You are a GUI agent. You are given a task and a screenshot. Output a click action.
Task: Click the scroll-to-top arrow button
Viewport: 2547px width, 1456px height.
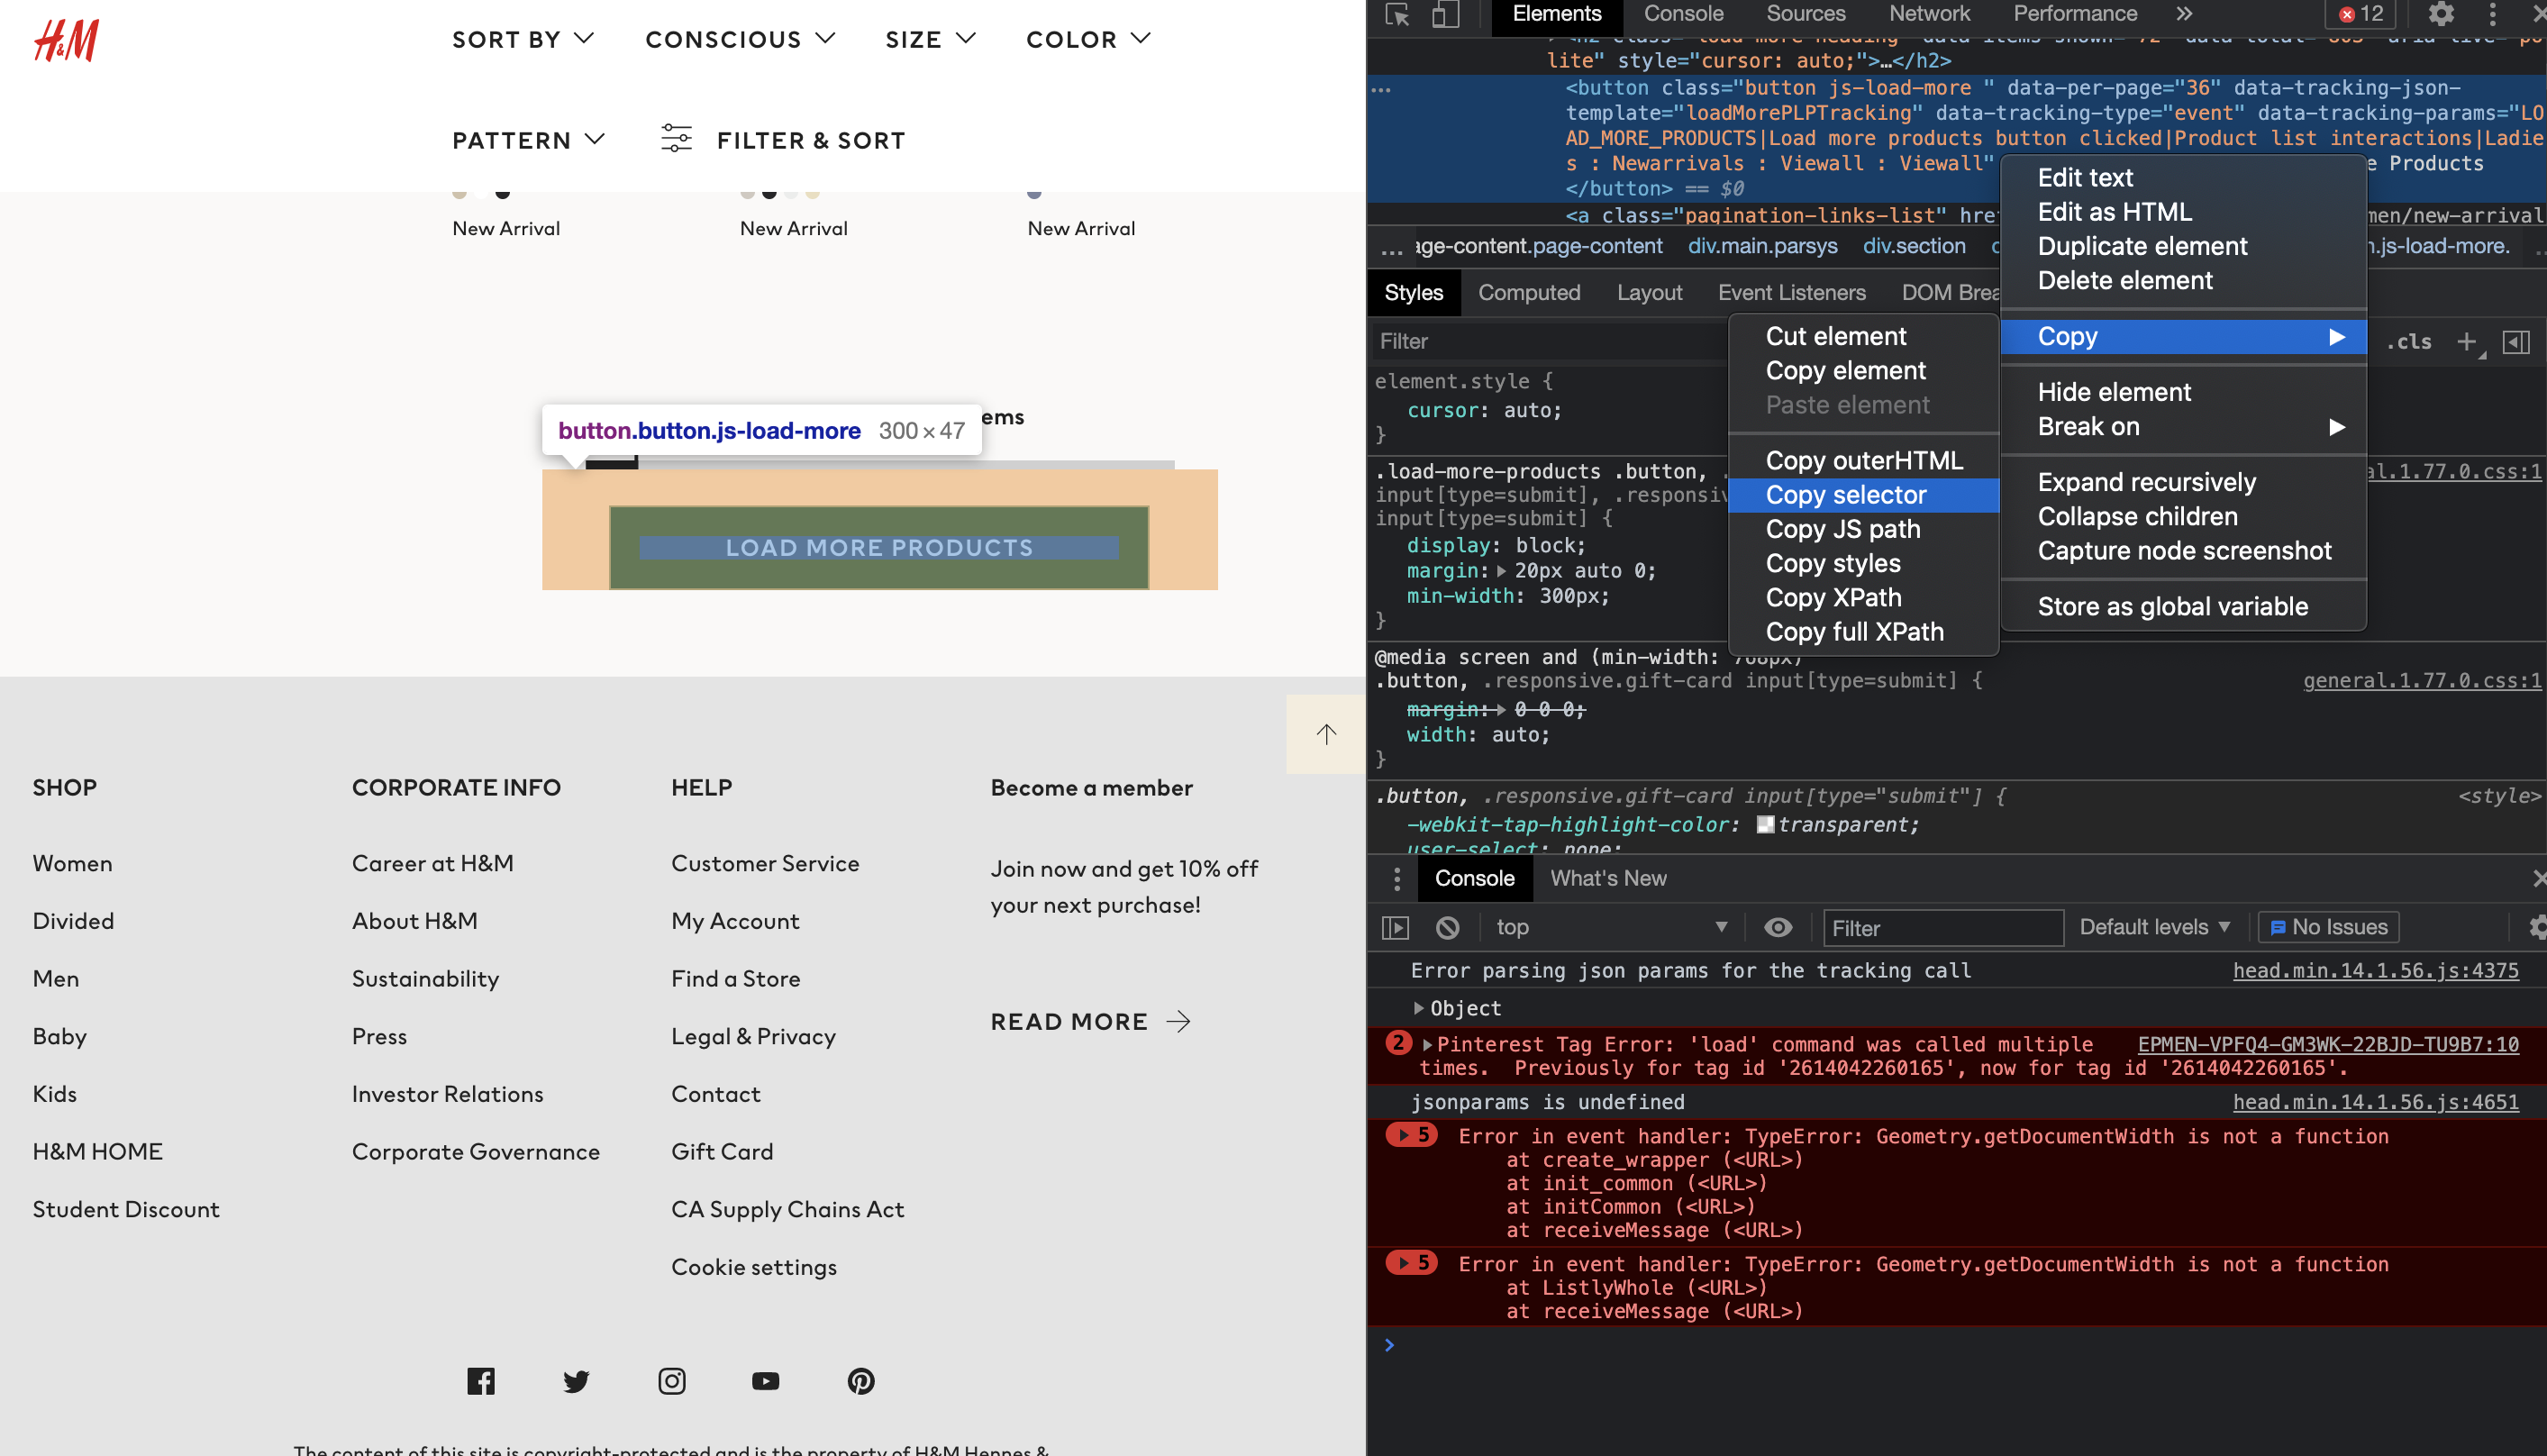pos(1326,734)
